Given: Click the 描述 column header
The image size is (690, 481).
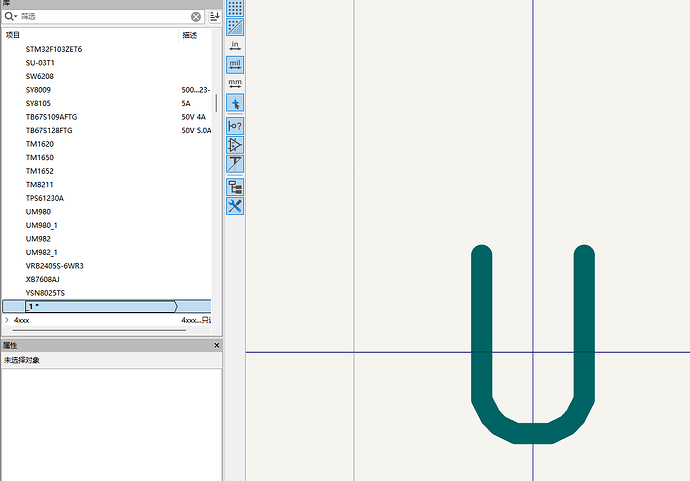Looking at the screenshot, I should (190, 35).
